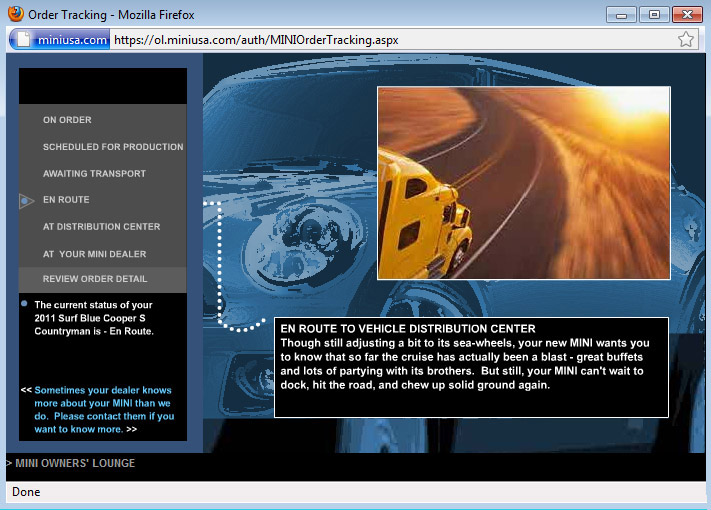Select AT YOUR MINI DEALER status
The height and width of the screenshot is (510, 711).
(x=95, y=254)
